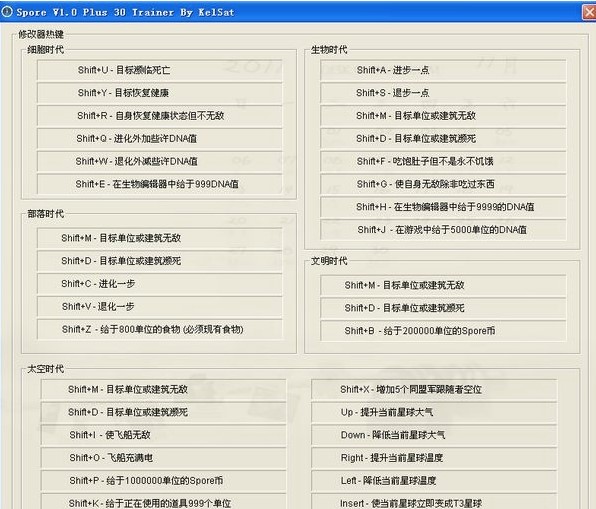Click the '部落时代' group label
The width and height of the screenshot is (596, 509).
point(45,214)
